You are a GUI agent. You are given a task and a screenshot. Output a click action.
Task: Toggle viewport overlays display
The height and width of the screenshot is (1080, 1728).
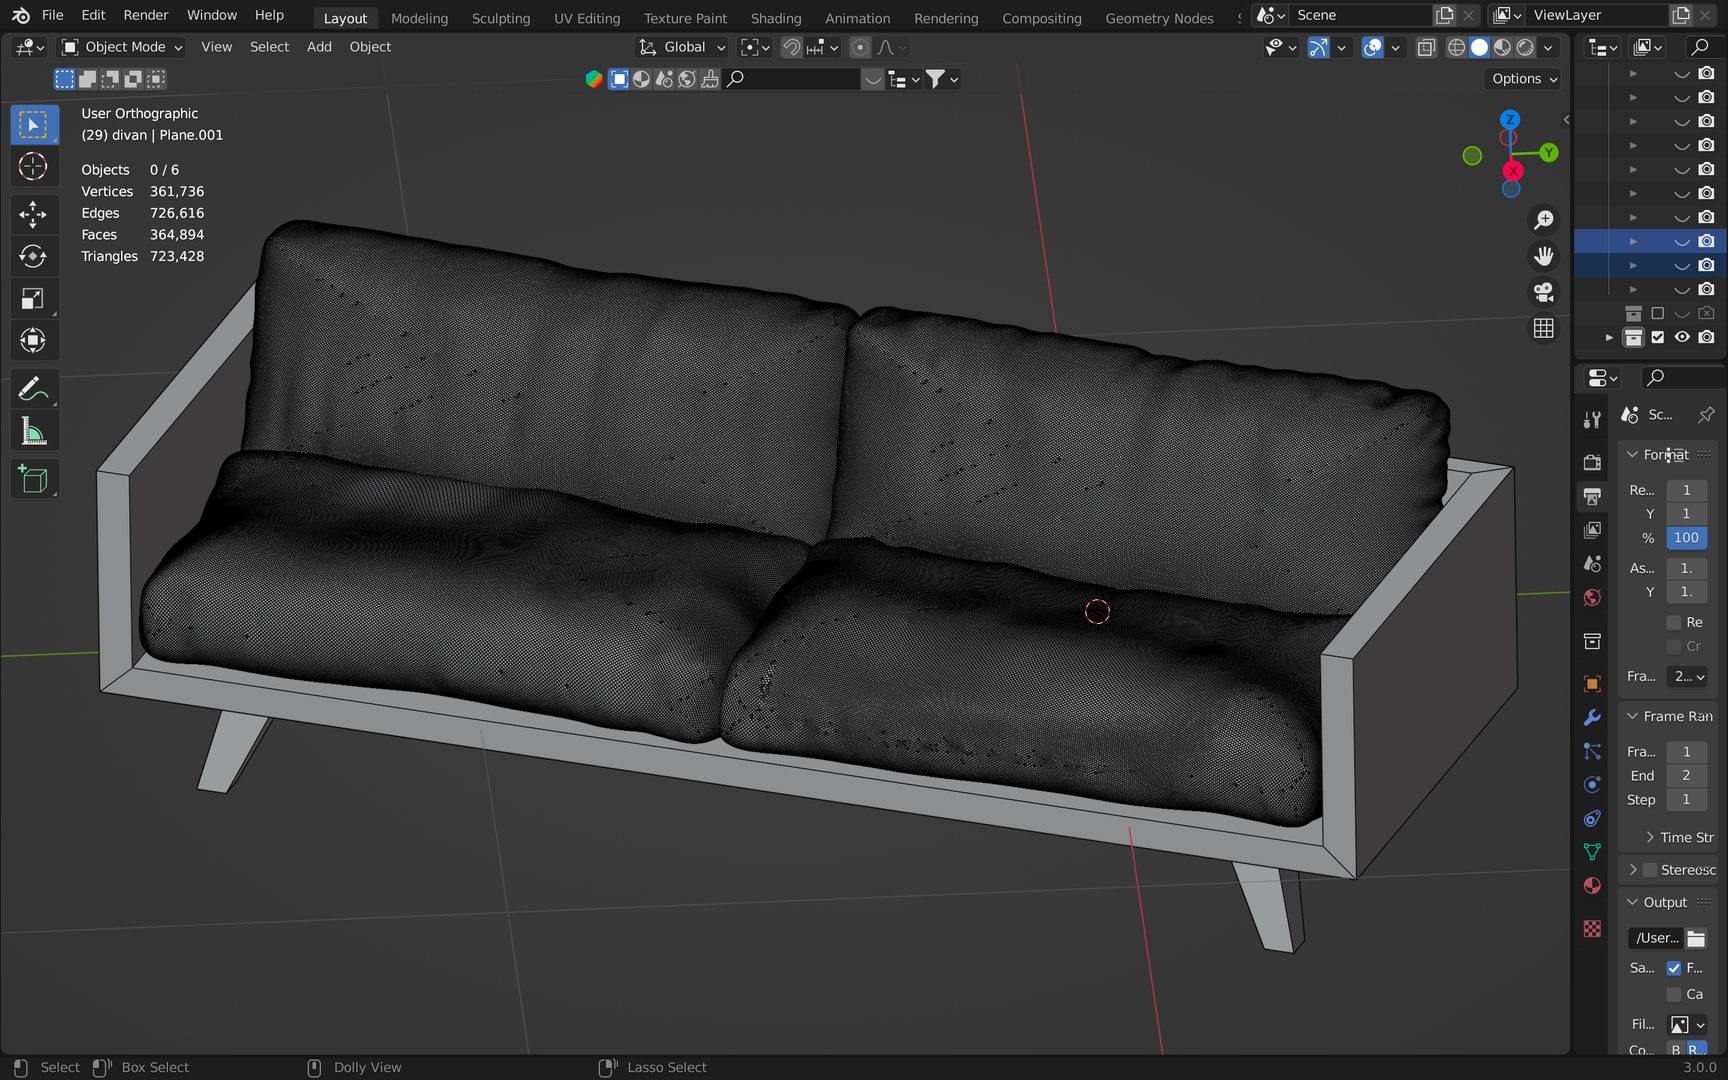click(x=1373, y=47)
